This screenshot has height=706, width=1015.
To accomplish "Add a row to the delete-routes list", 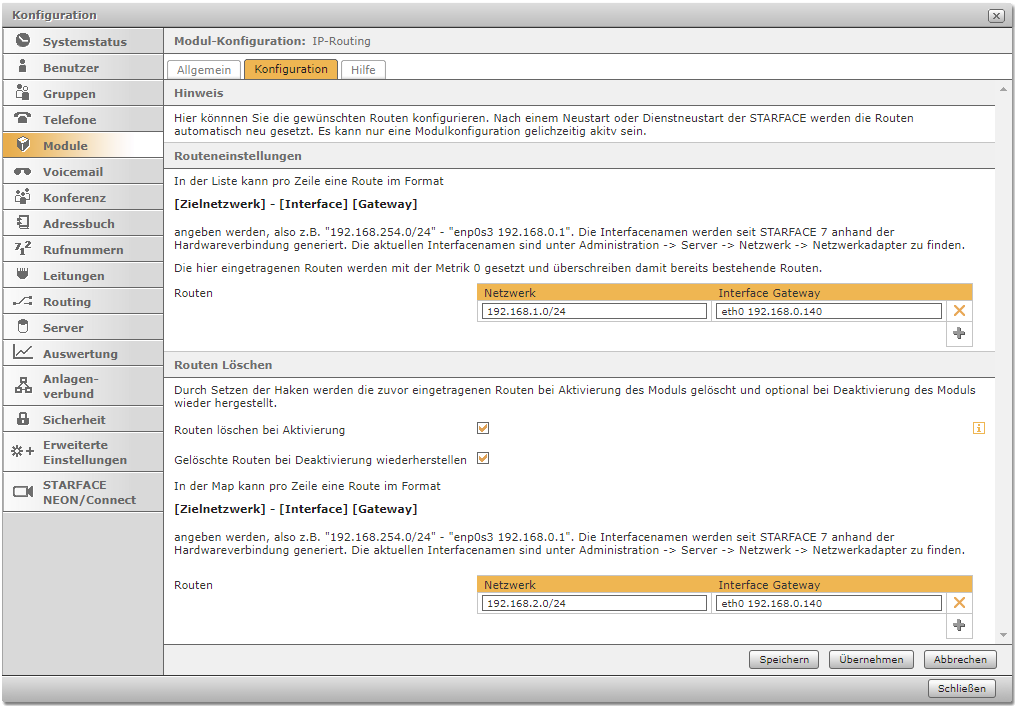I will tap(959, 625).
